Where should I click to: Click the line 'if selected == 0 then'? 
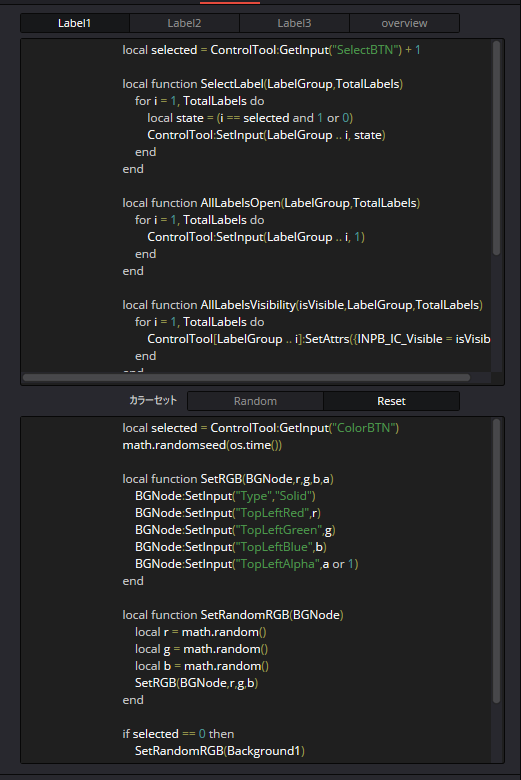pos(178,734)
